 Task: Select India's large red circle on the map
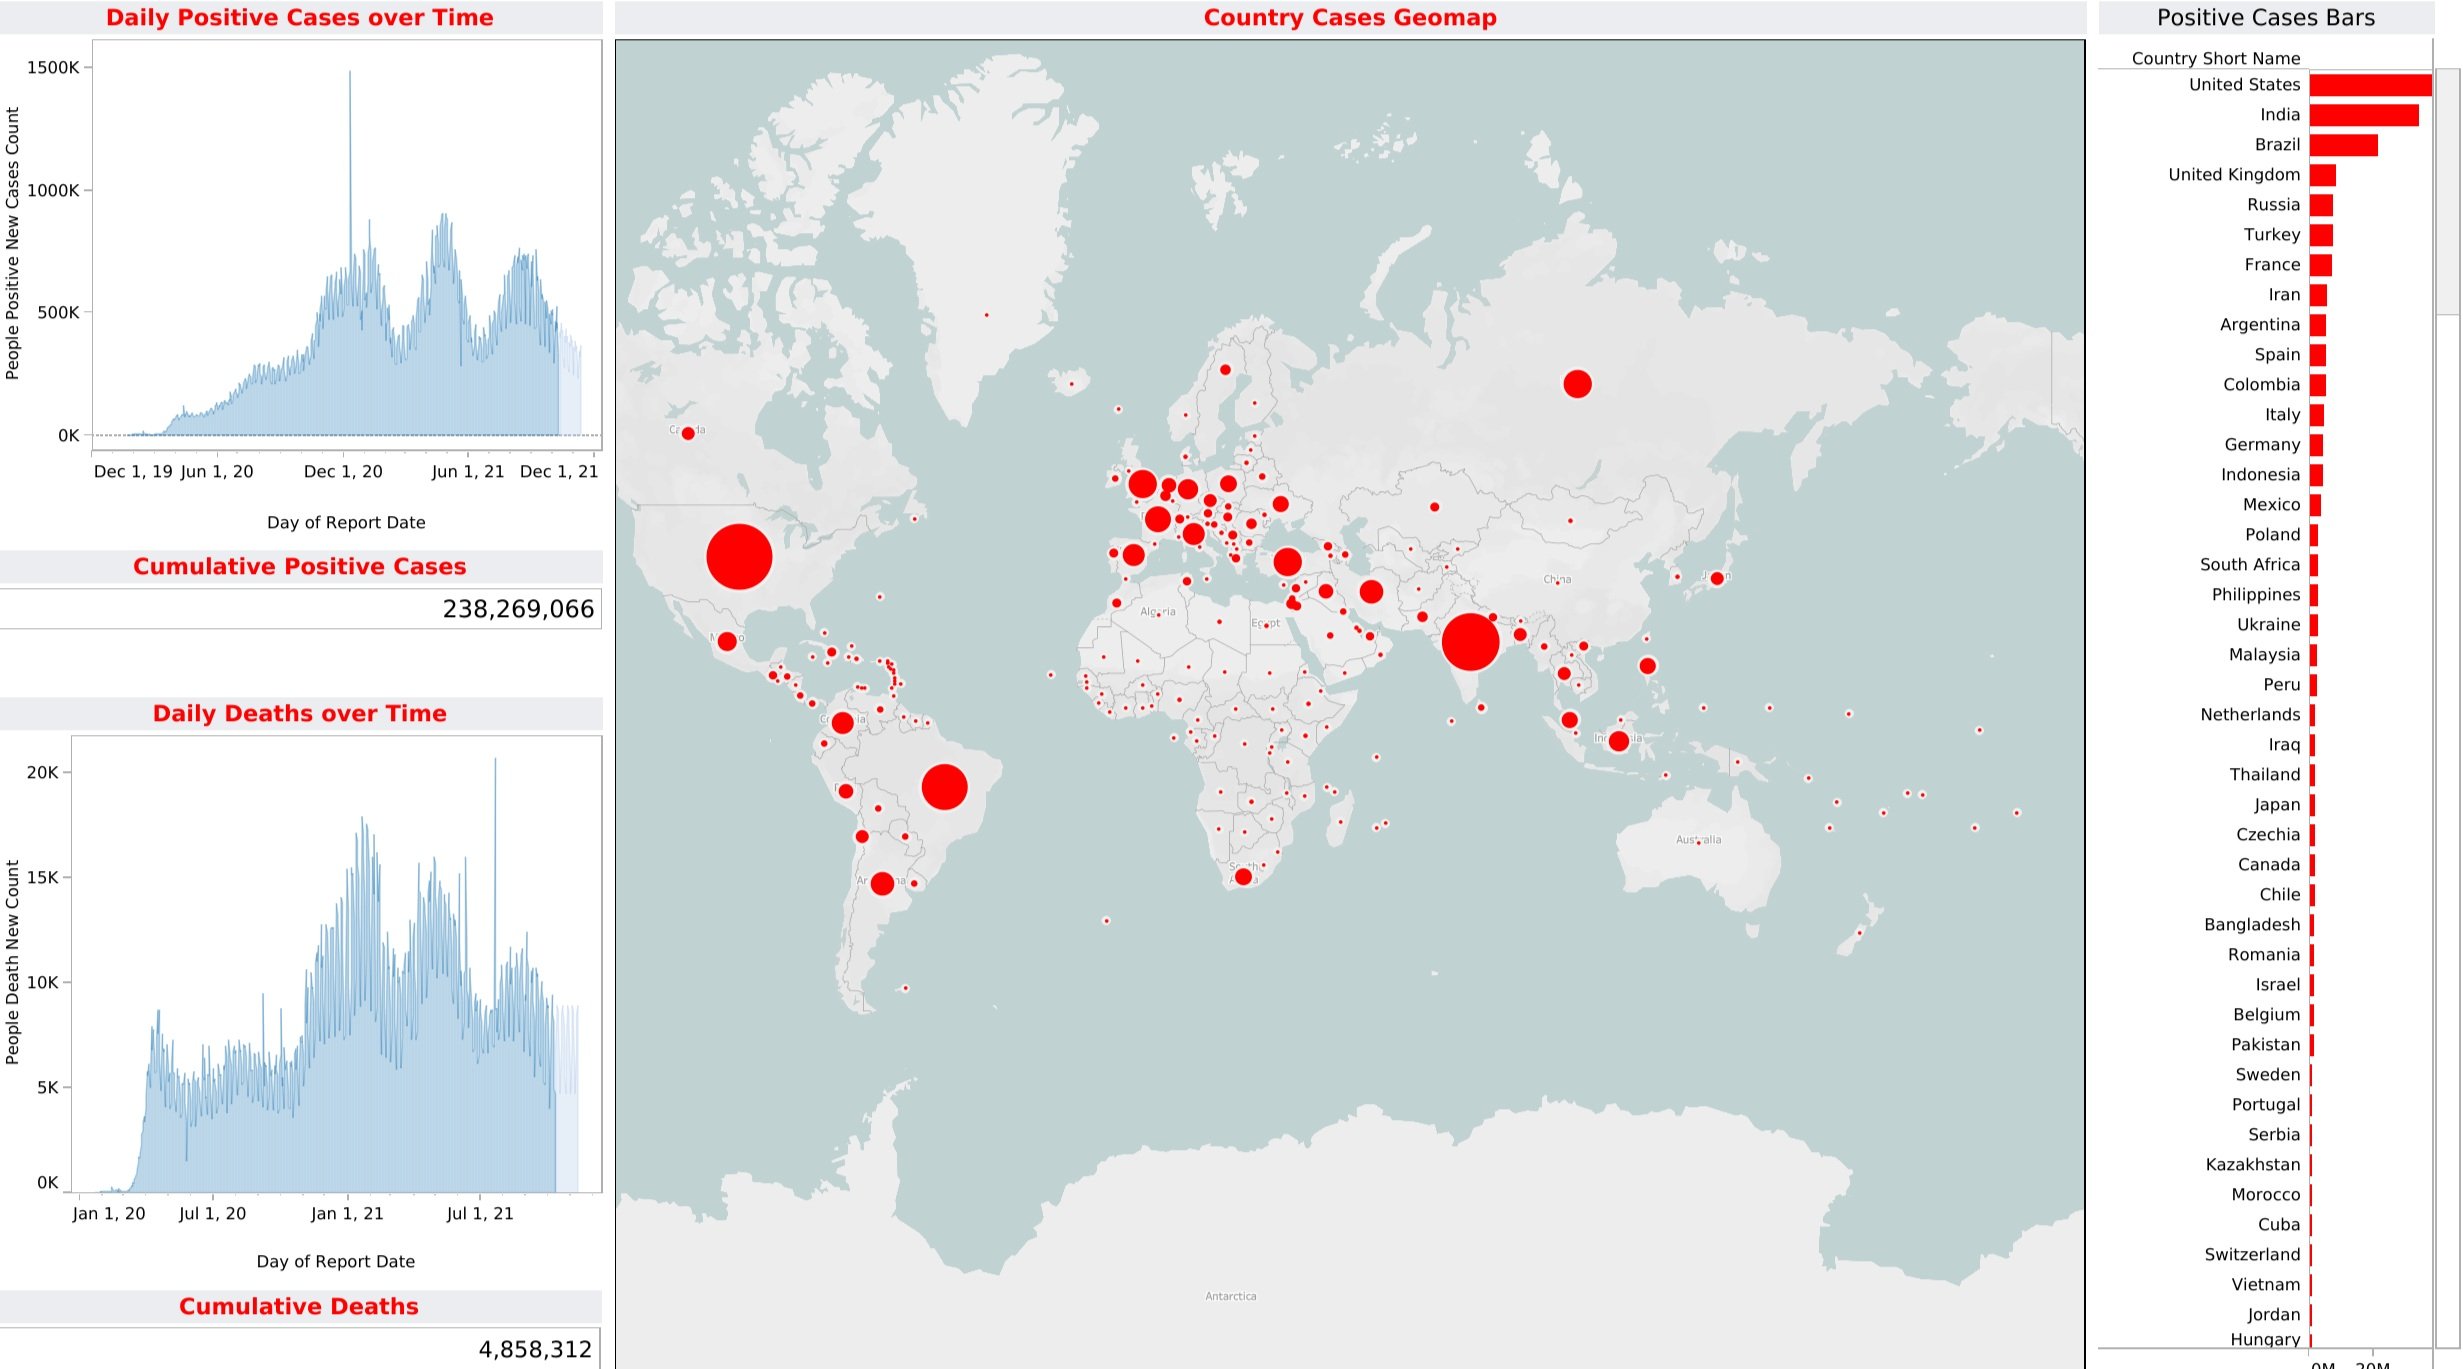[x=1470, y=641]
